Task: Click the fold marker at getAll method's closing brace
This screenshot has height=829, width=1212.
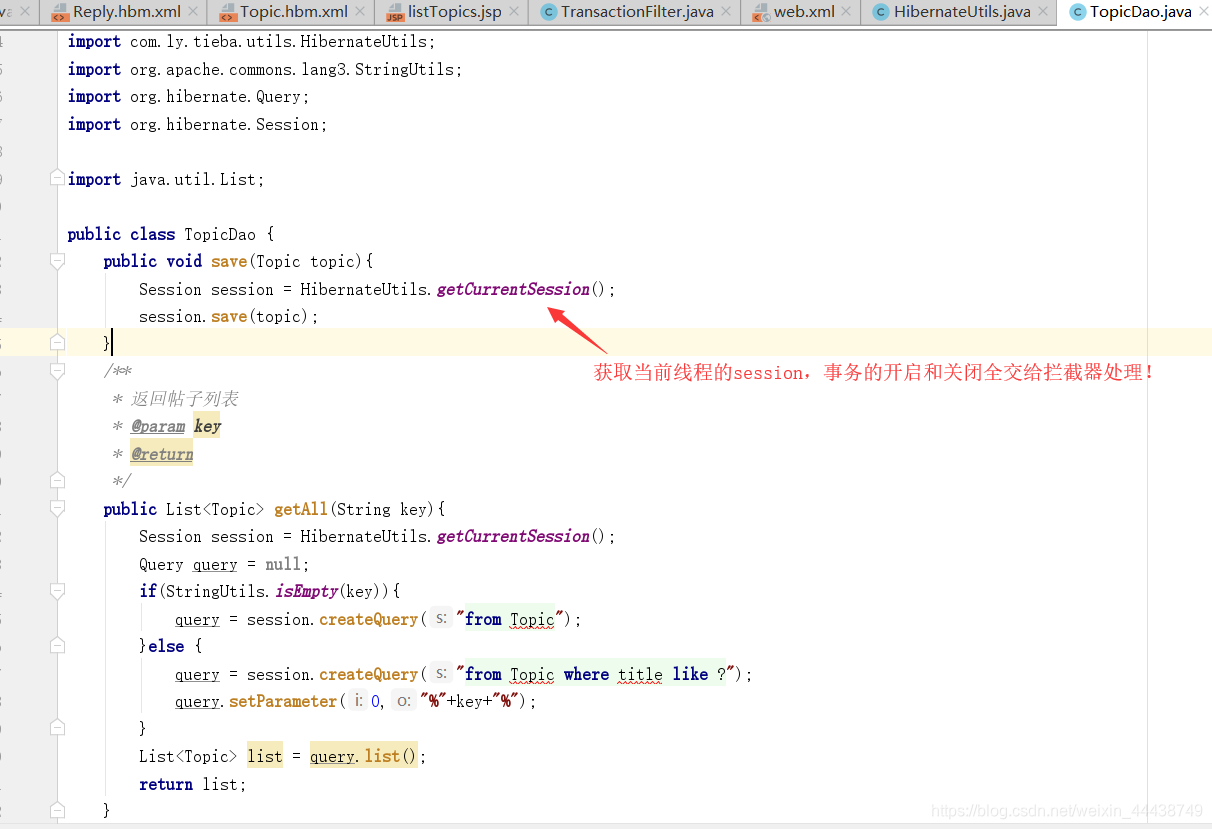Action: (57, 810)
